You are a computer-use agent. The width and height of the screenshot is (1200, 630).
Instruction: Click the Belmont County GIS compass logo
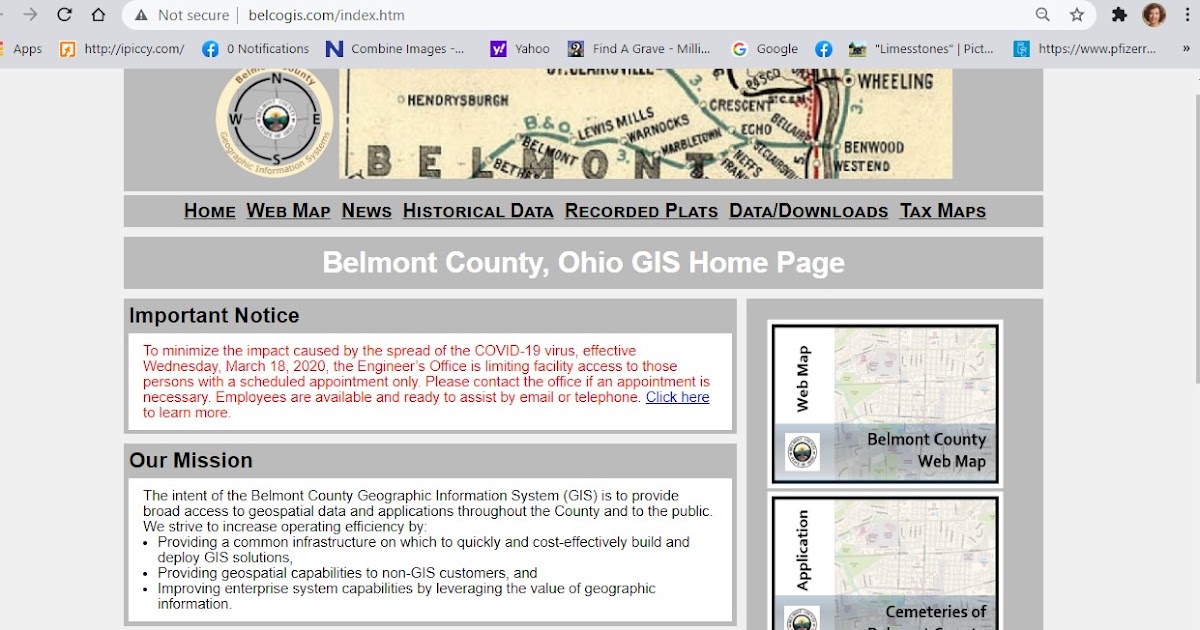[x=275, y=121]
